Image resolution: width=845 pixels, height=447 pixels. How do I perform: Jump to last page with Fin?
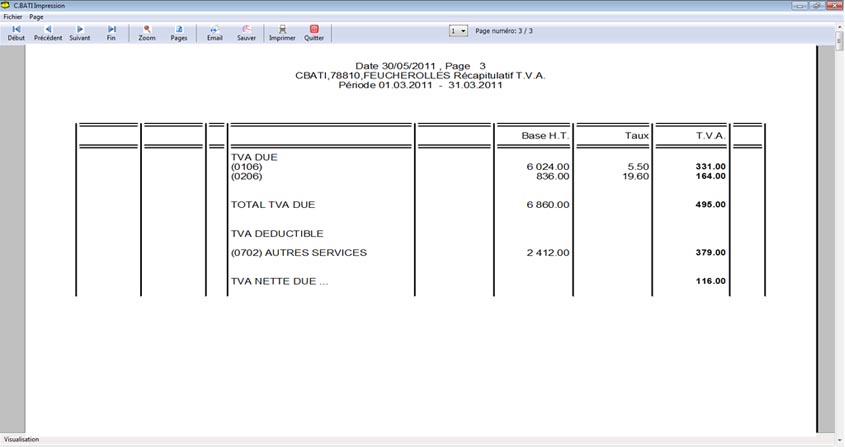tap(111, 33)
